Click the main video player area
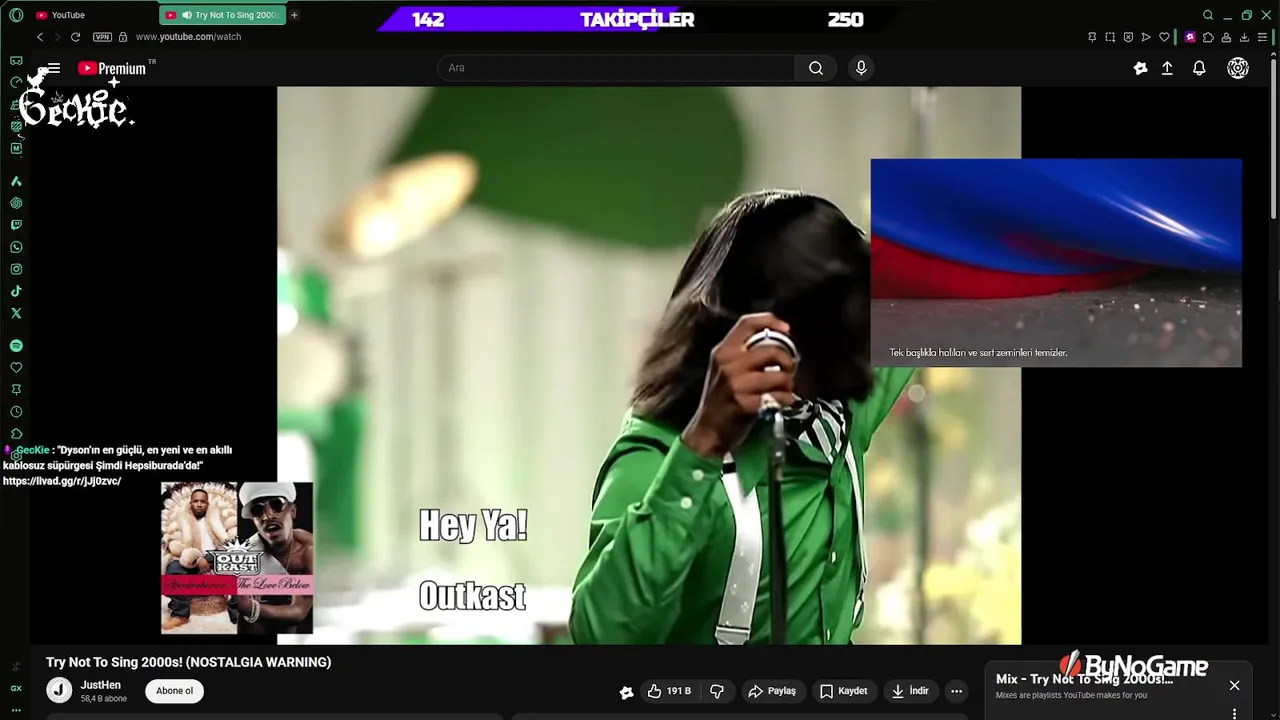The width and height of the screenshot is (1280, 720). tap(649, 365)
